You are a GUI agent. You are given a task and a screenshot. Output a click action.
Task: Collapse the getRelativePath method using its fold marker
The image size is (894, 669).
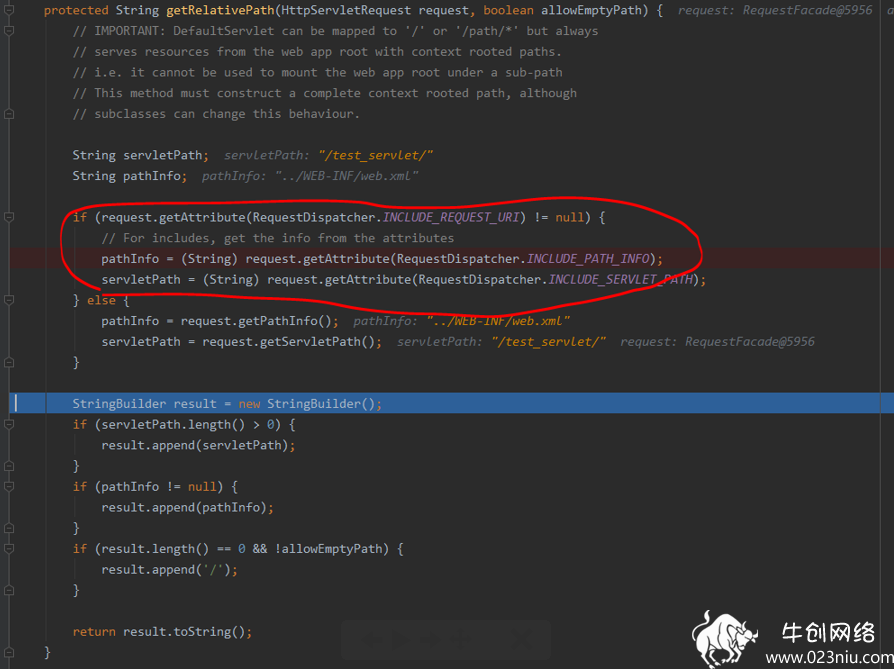(9, 10)
